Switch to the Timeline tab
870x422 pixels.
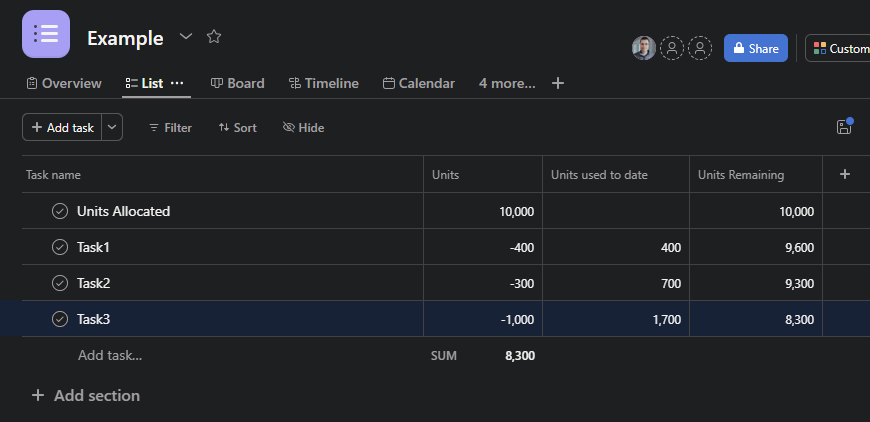click(x=323, y=83)
